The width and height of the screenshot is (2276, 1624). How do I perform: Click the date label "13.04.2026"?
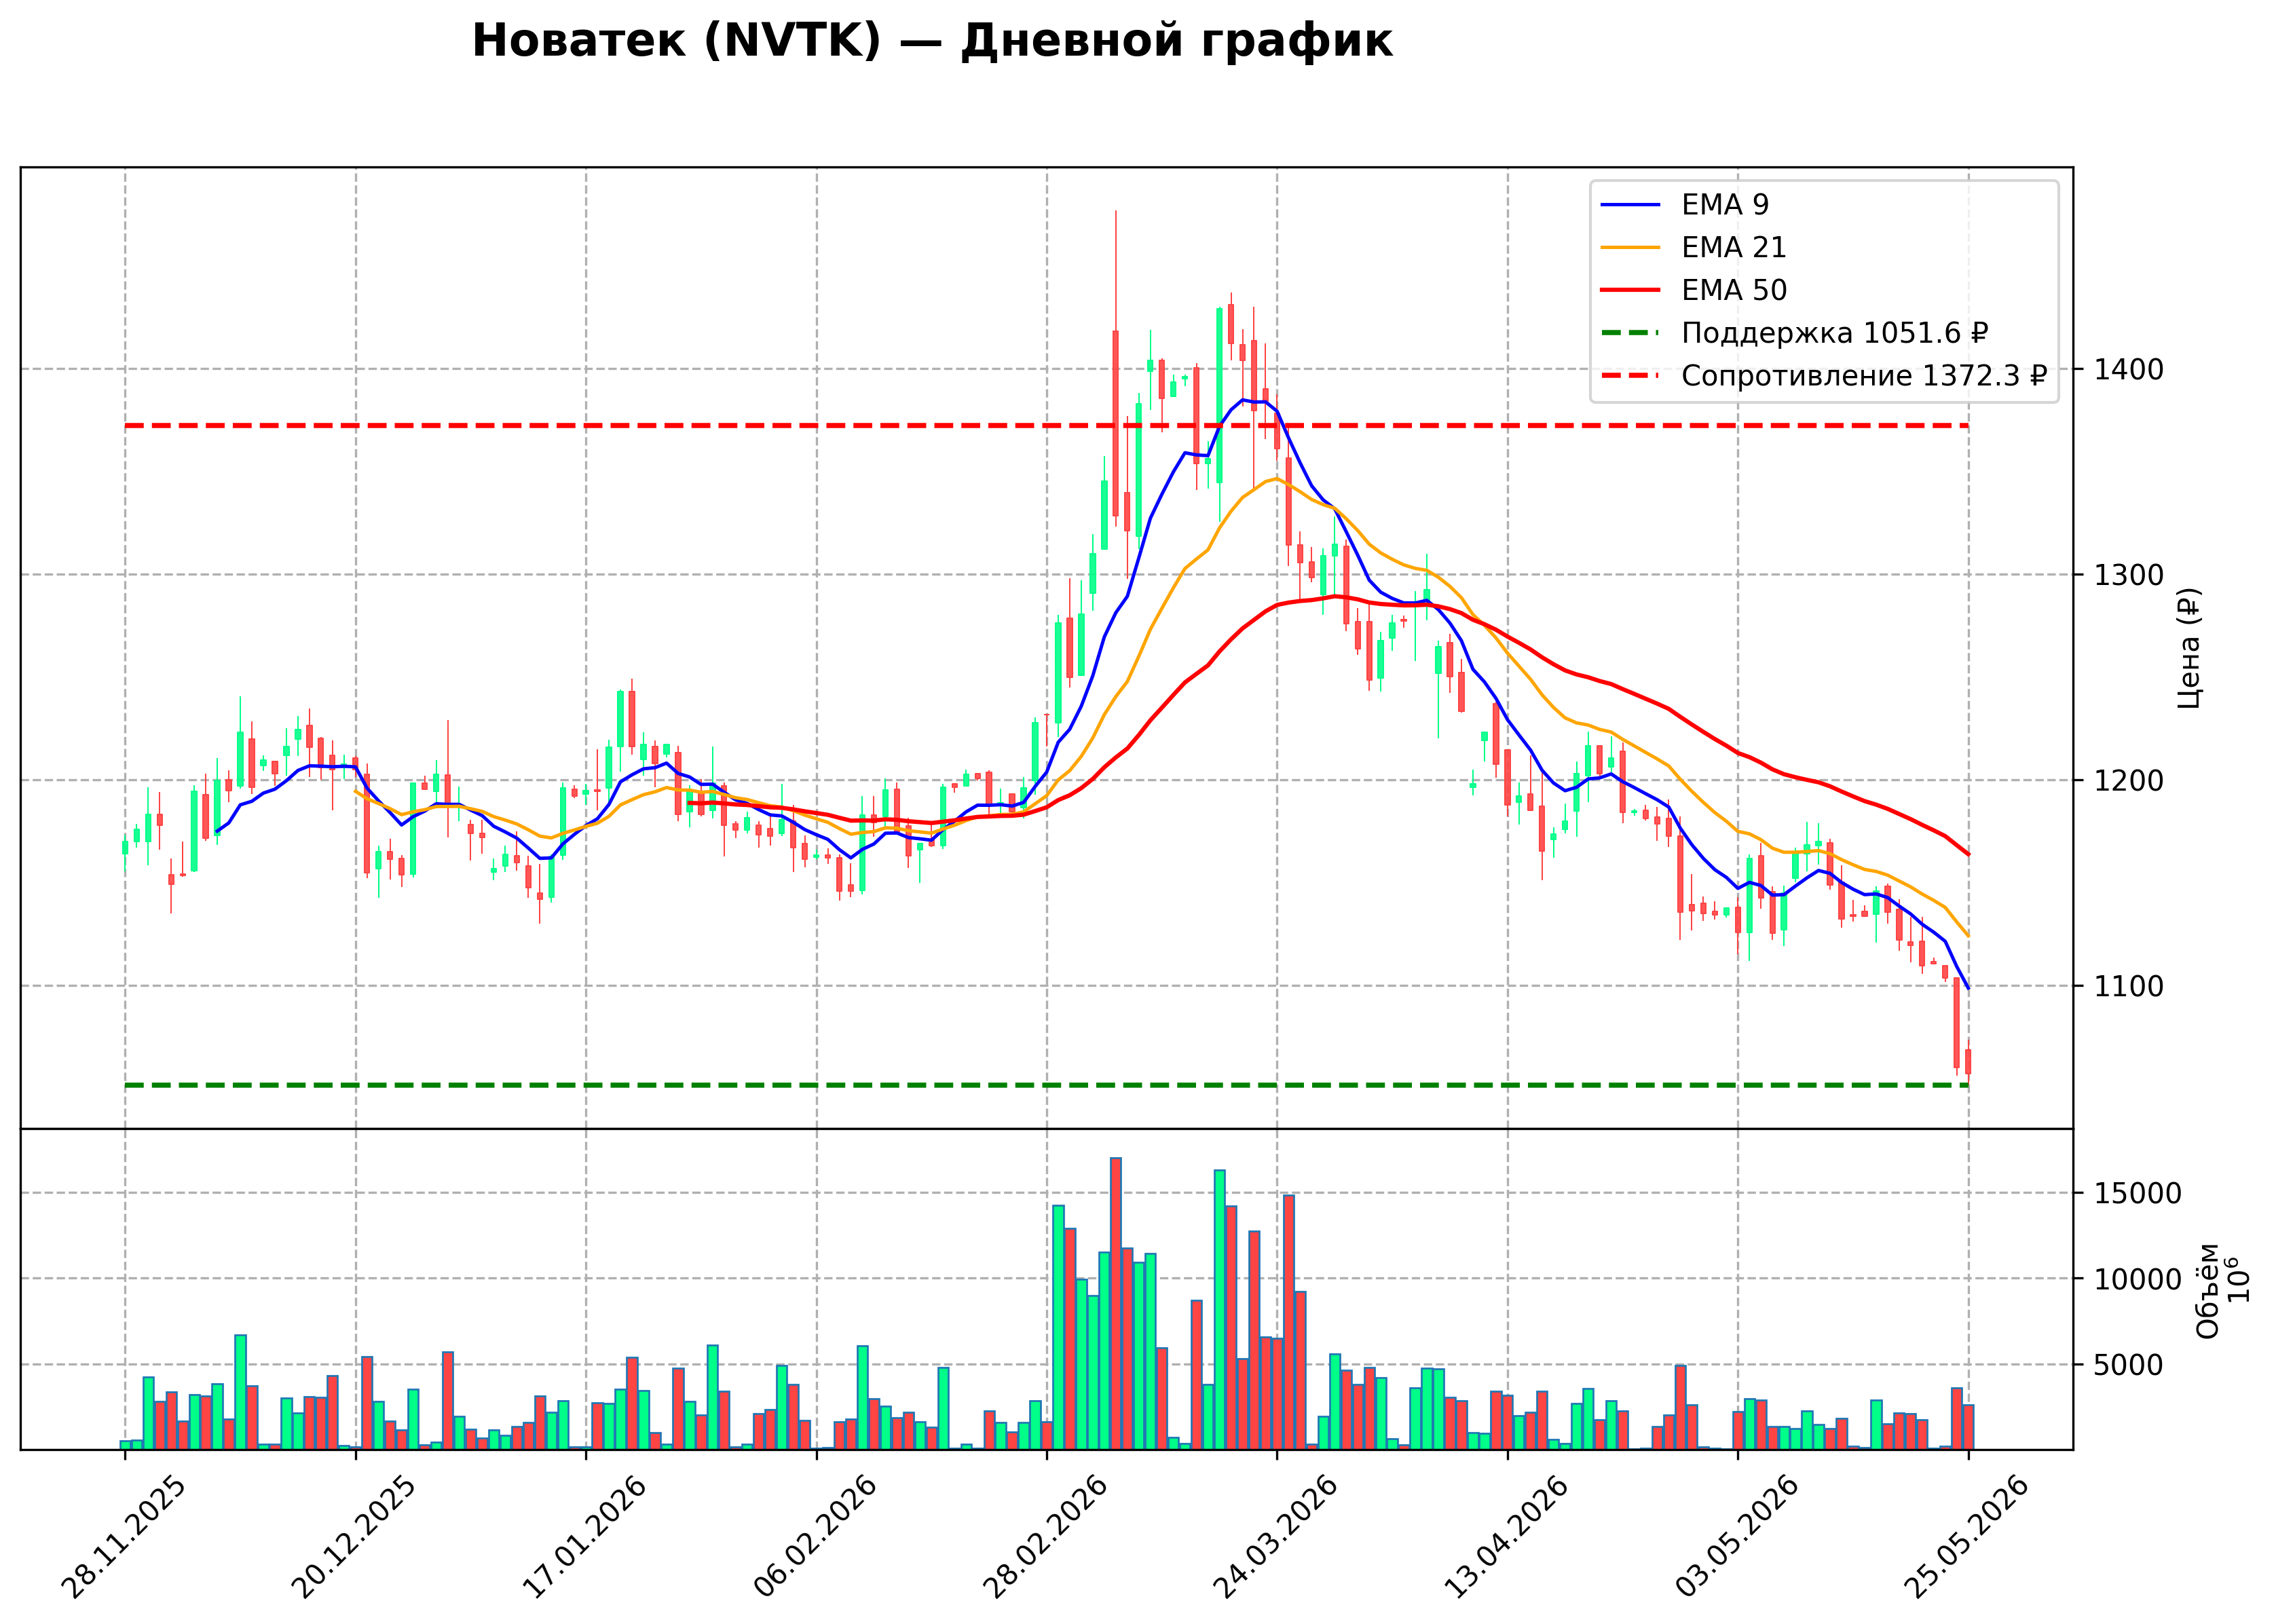pyautogui.click(x=1507, y=1538)
